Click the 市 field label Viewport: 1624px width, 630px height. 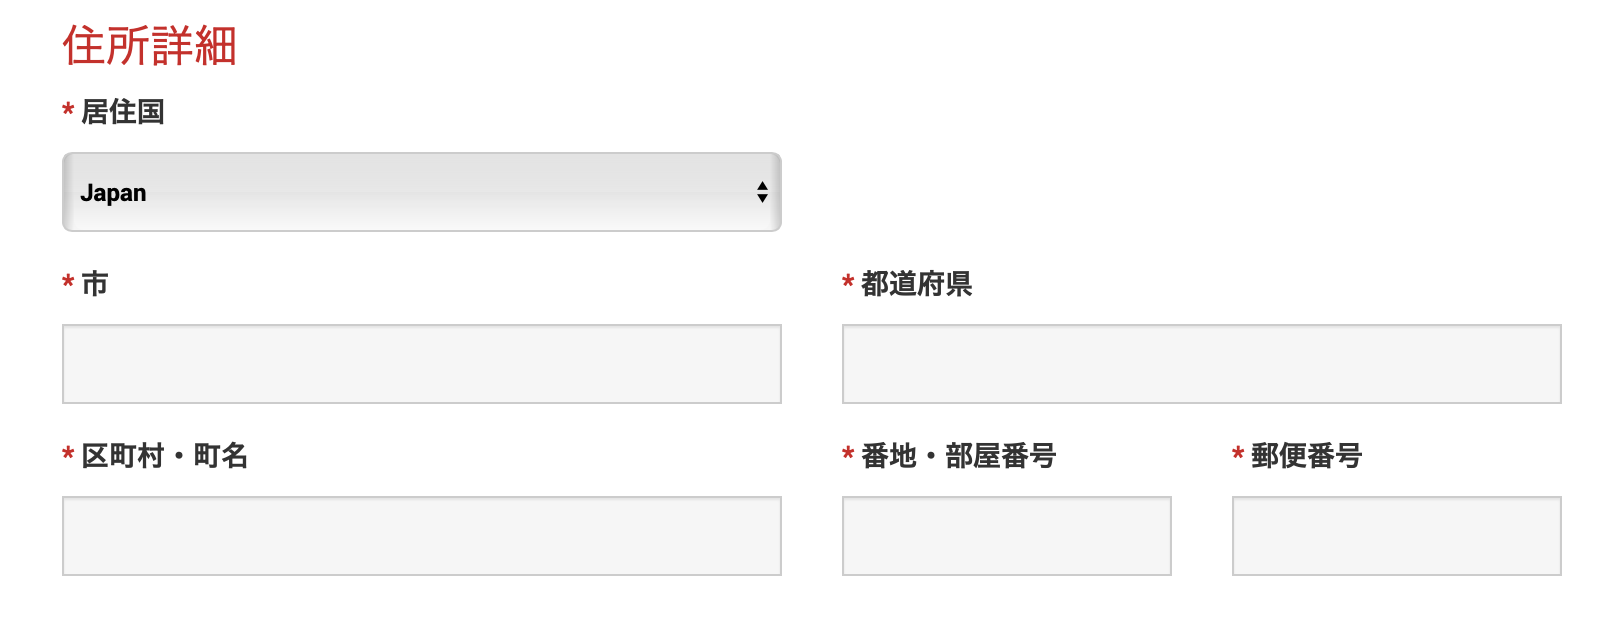coord(95,284)
